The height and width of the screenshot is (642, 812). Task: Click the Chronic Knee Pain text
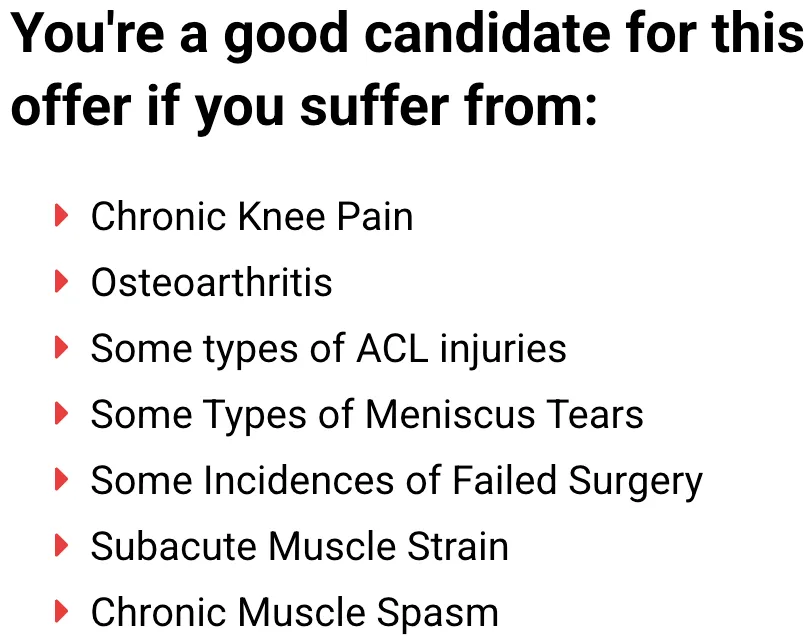tap(252, 216)
